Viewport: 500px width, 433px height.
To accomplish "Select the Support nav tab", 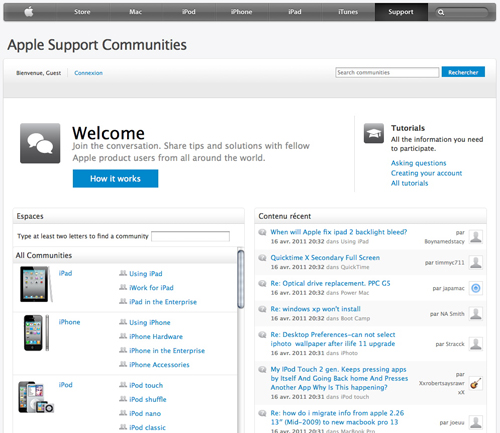I will click(401, 12).
